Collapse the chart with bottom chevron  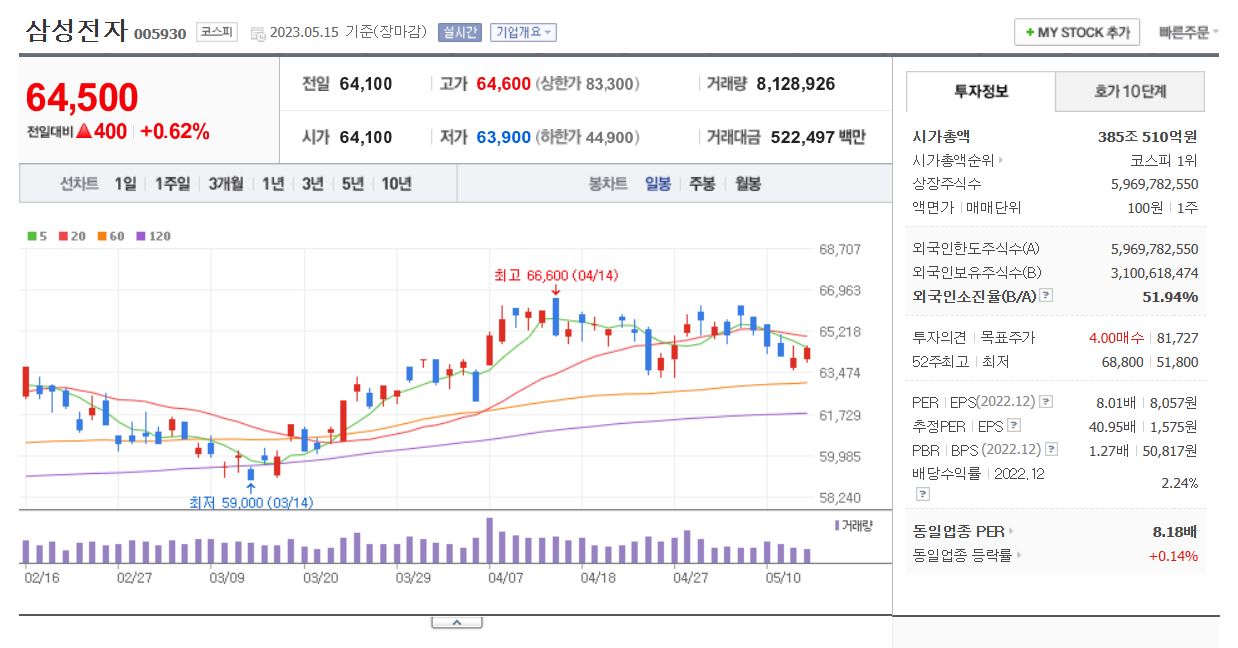[x=456, y=622]
